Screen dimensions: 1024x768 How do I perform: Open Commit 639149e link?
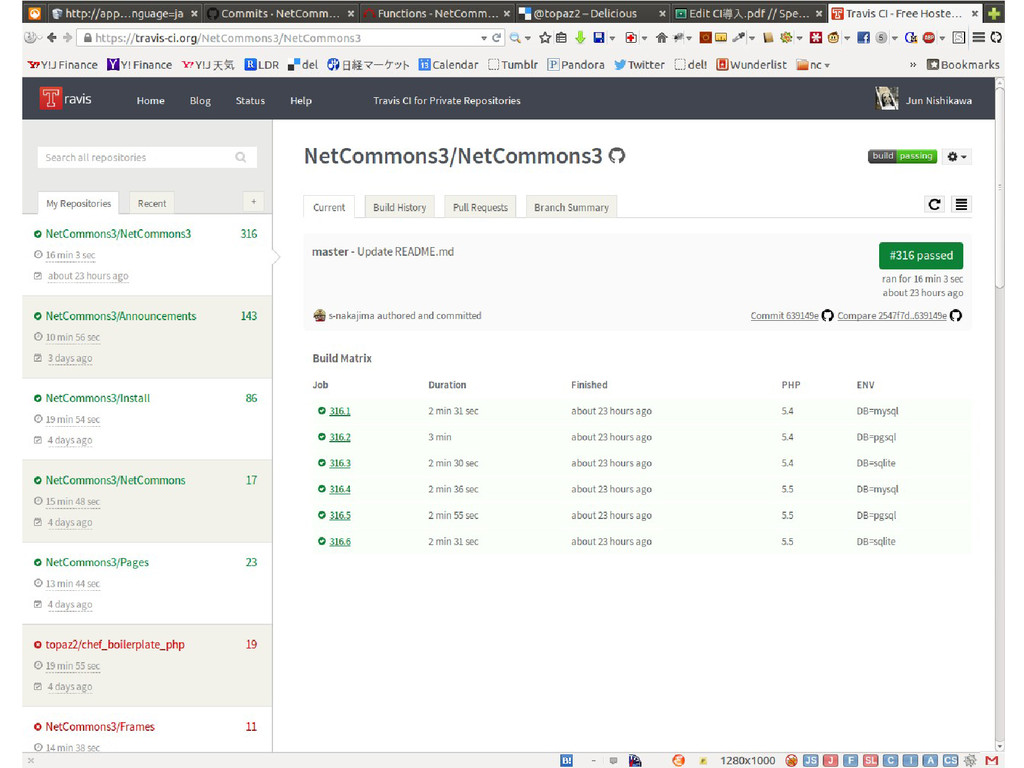(x=784, y=315)
